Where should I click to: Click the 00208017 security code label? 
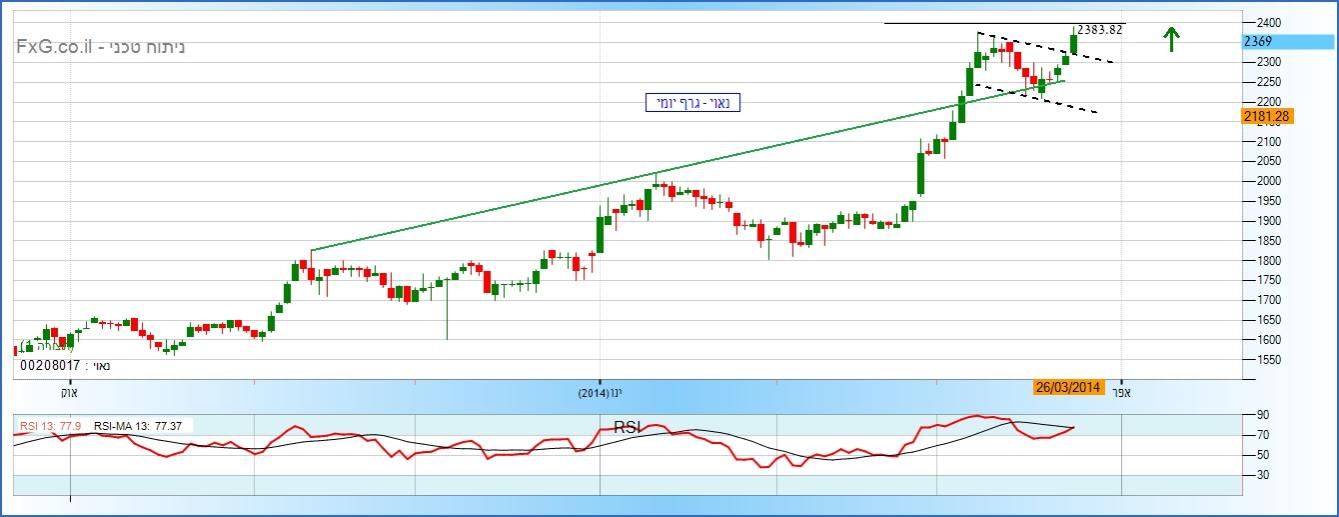pos(65,366)
